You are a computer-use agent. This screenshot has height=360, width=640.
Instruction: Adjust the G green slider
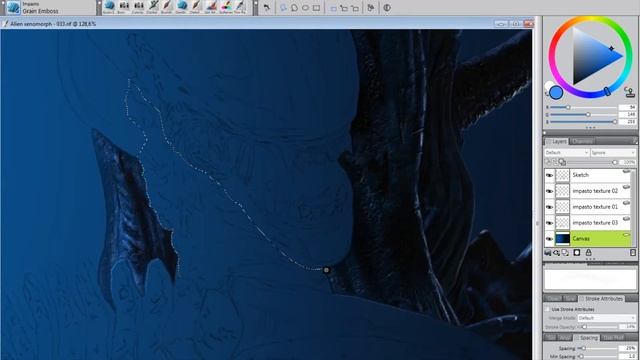point(583,115)
